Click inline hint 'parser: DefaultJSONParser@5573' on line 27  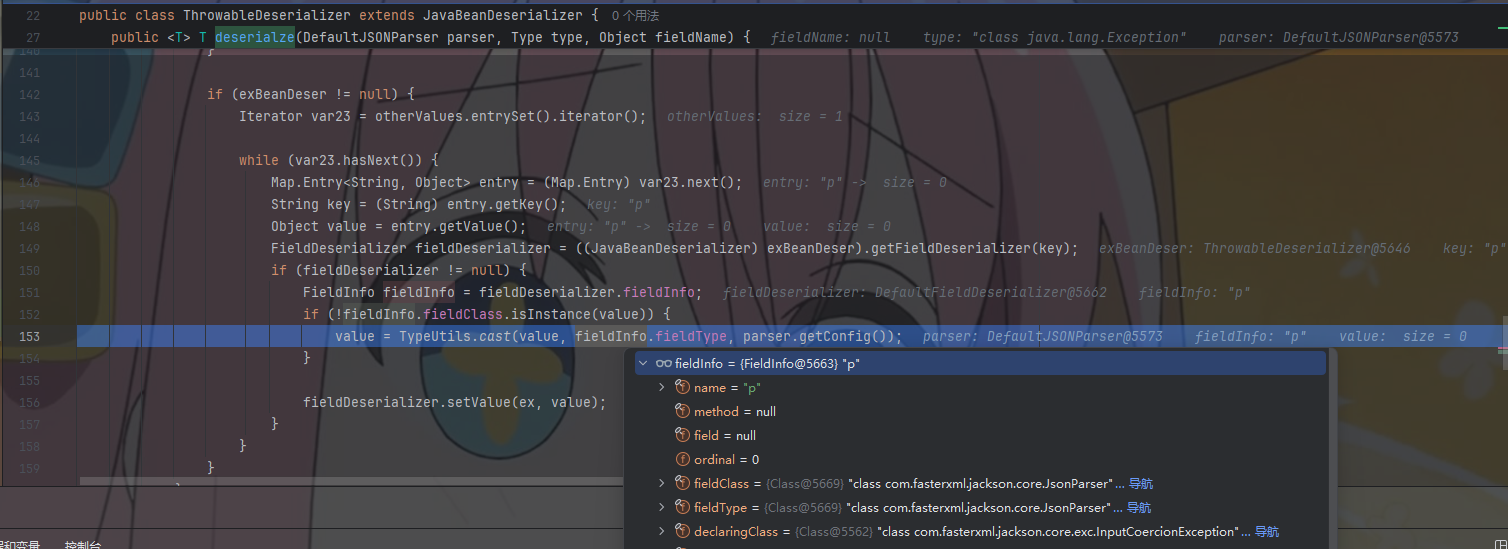pos(1339,37)
